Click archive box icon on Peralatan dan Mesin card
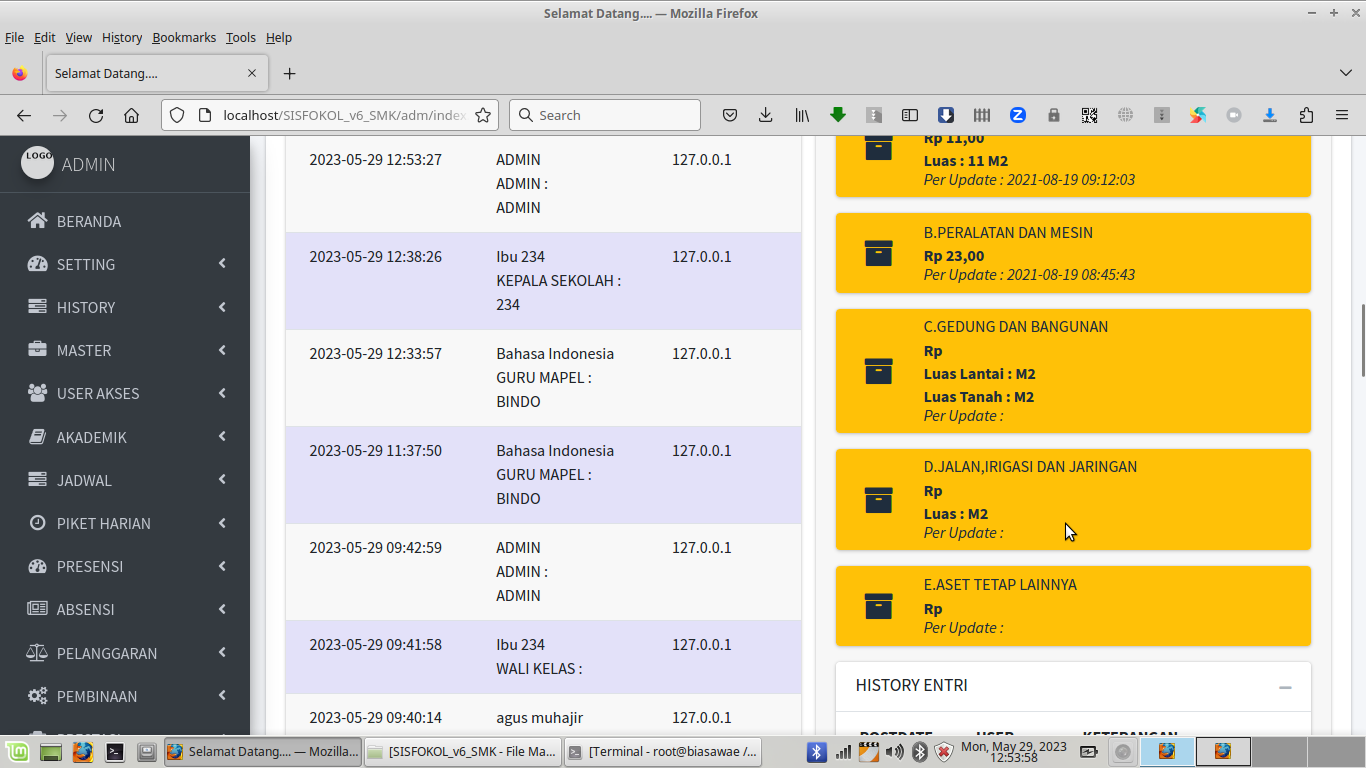 (878, 253)
